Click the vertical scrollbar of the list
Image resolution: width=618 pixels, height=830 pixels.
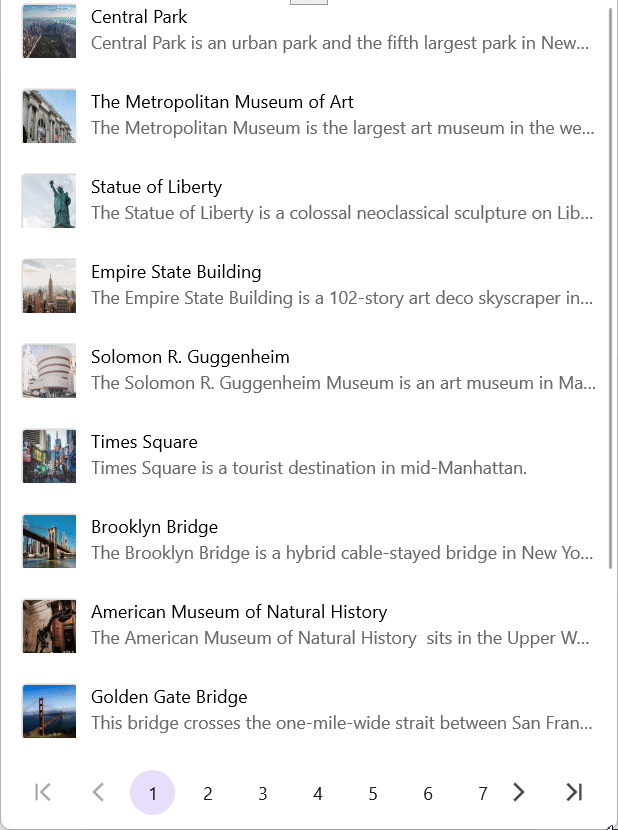point(610,290)
